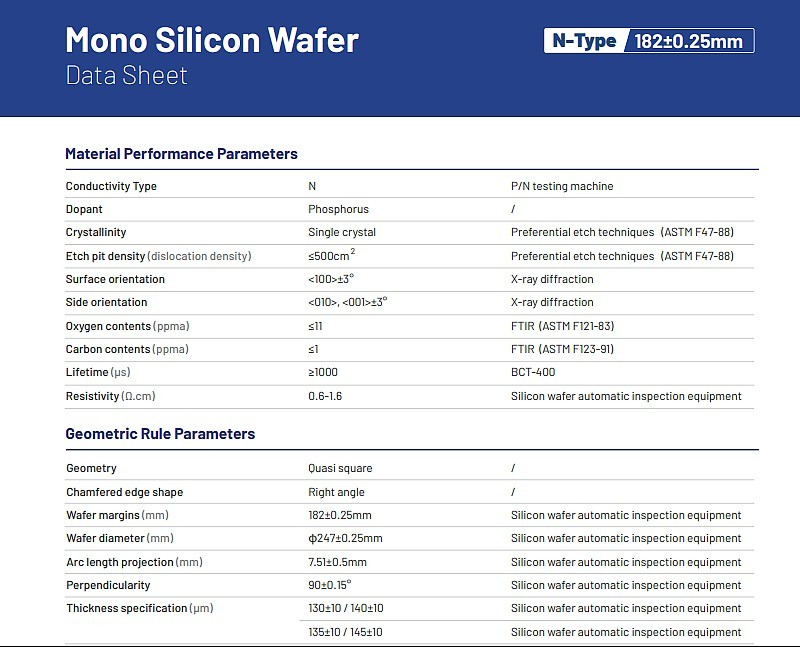Click the Resistivity 0.6-1.6 value

point(325,396)
